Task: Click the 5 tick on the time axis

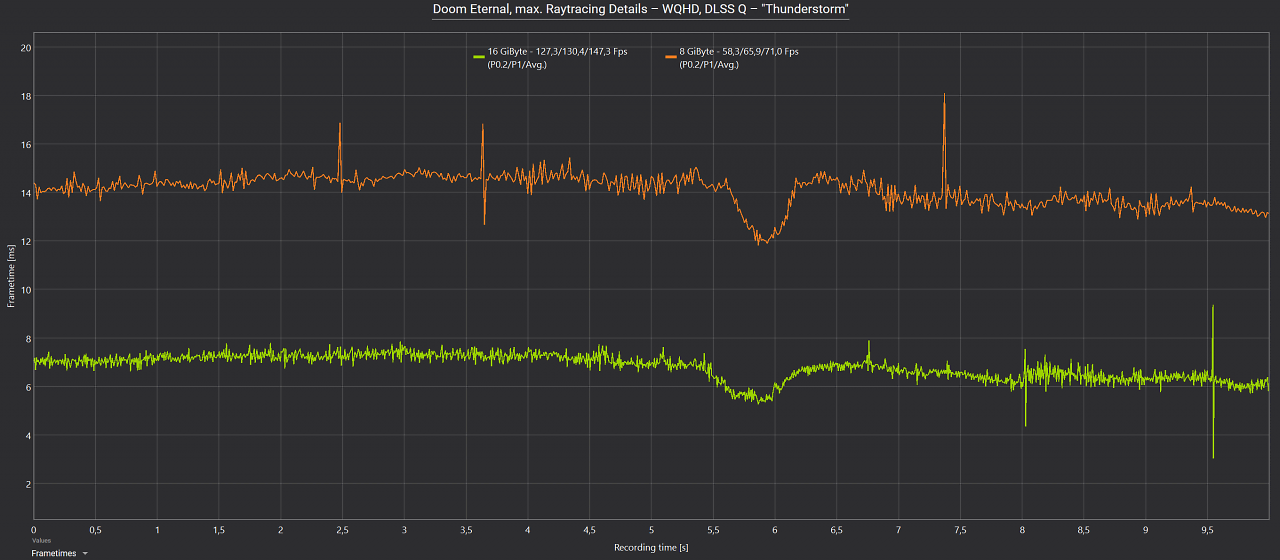Action: click(651, 530)
